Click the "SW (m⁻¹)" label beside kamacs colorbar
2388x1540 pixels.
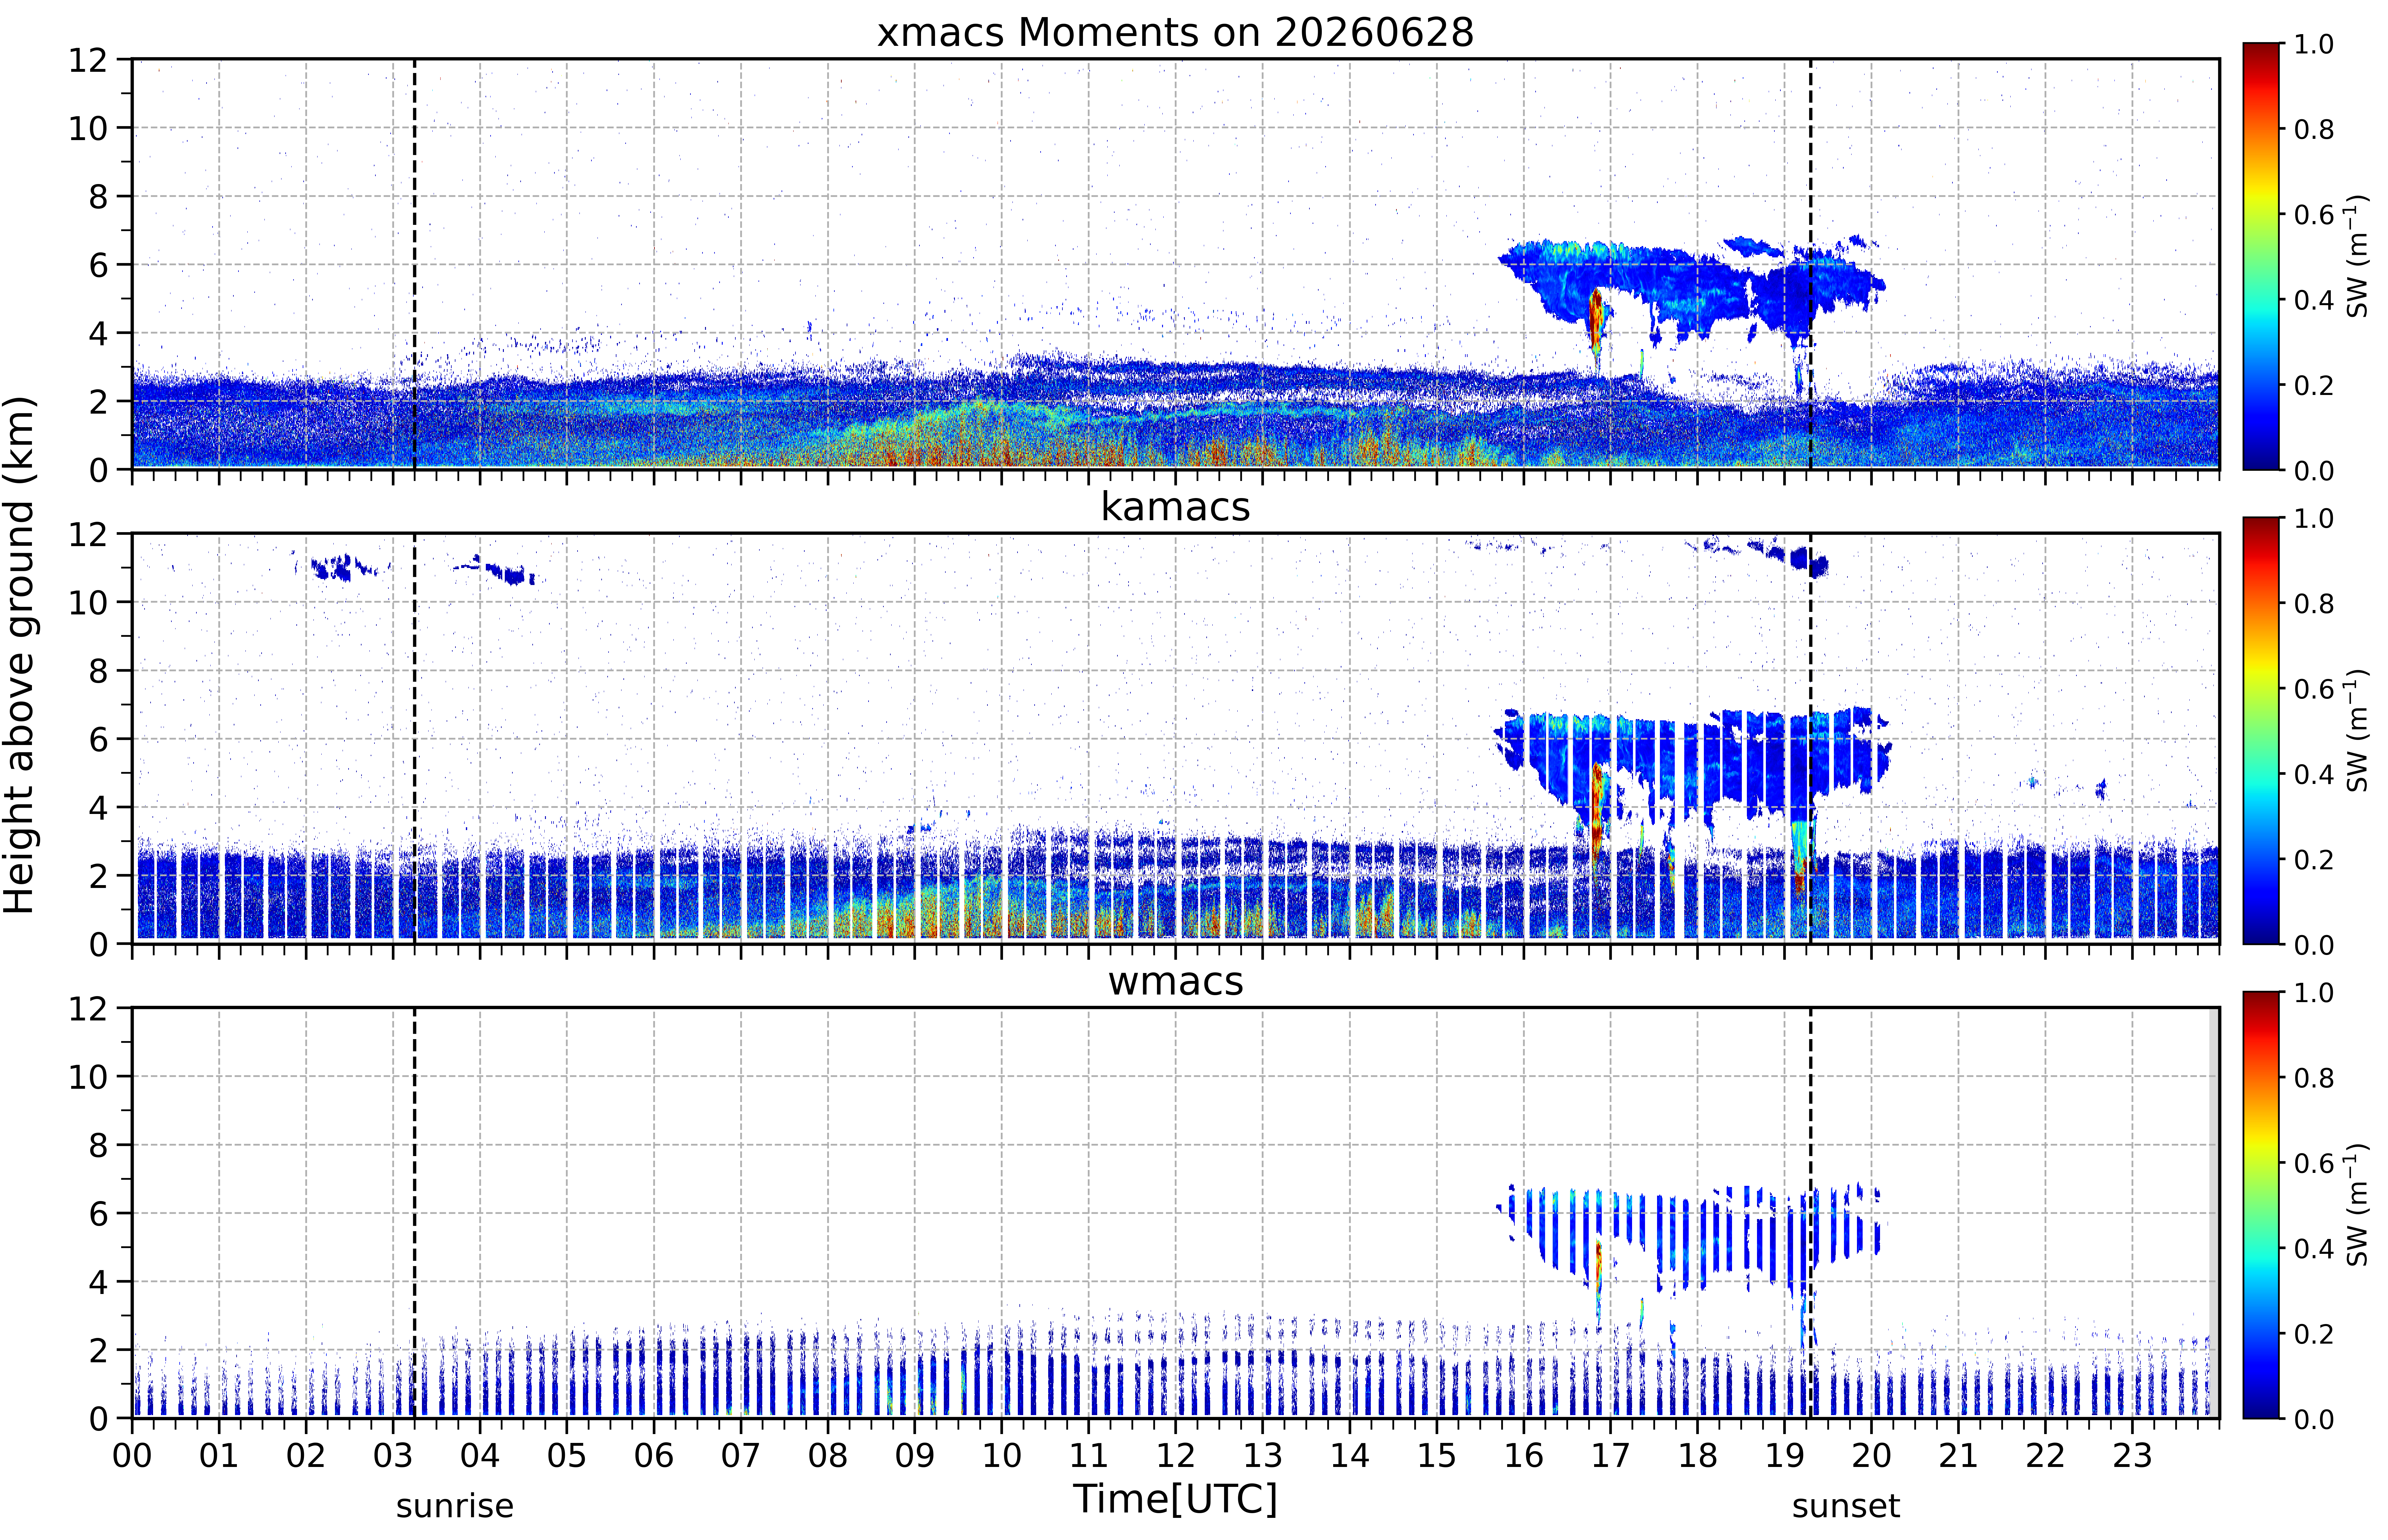2358,730
